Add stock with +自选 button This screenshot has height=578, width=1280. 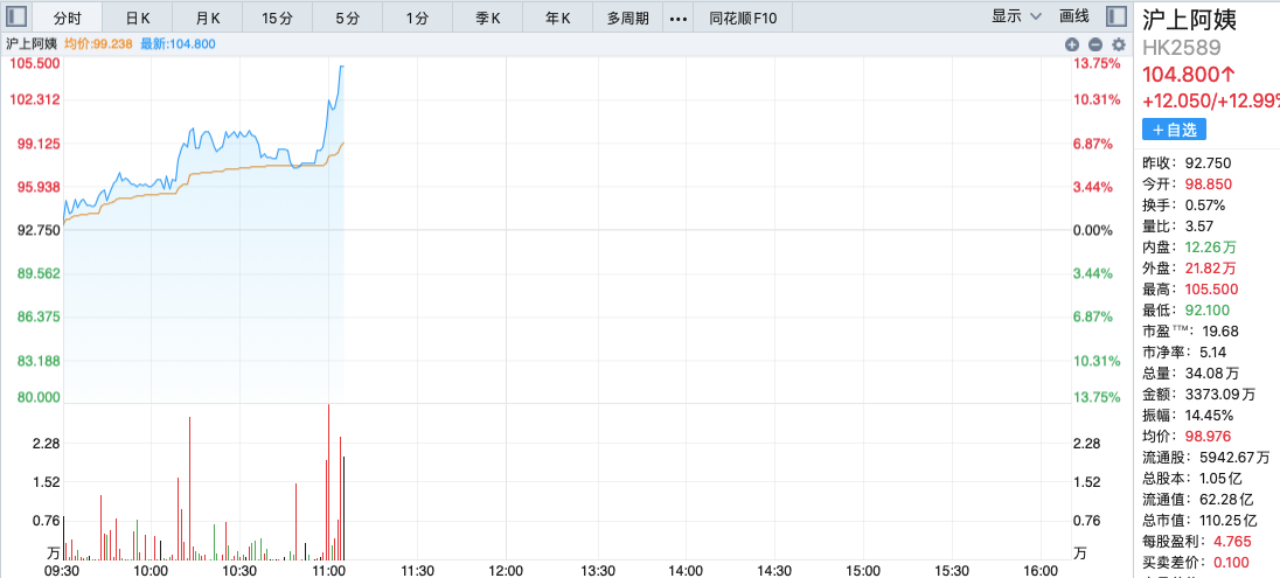[x=1174, y=130]
